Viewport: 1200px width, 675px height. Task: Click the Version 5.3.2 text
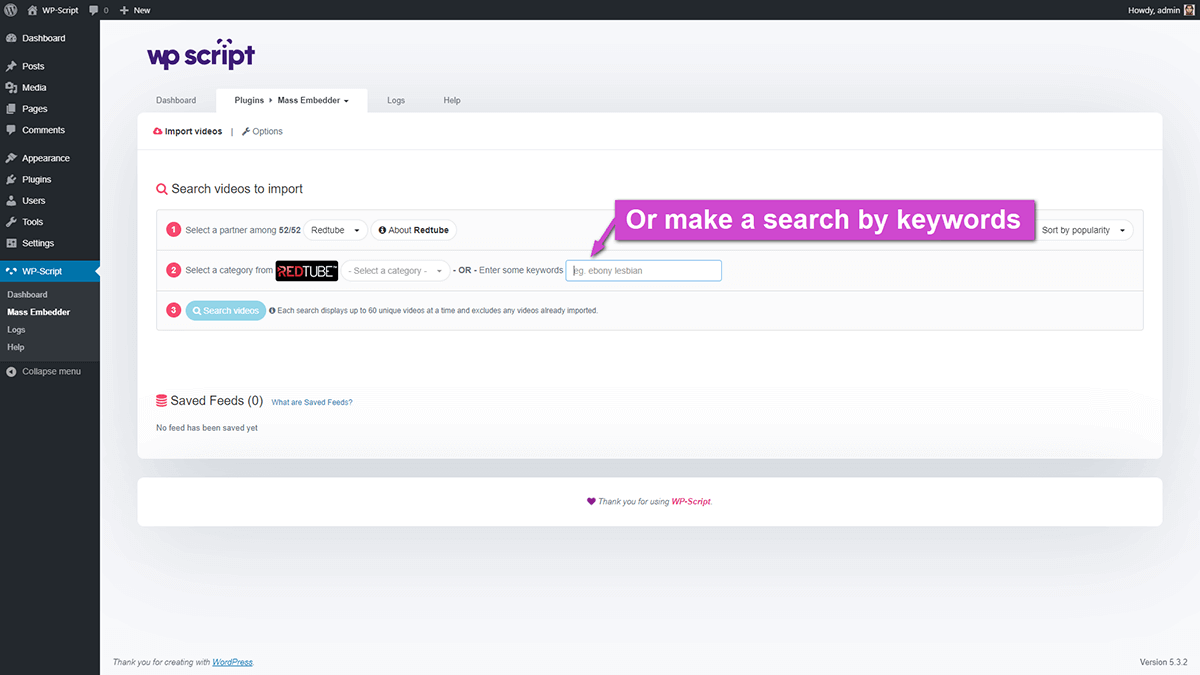click(1166, 662)
